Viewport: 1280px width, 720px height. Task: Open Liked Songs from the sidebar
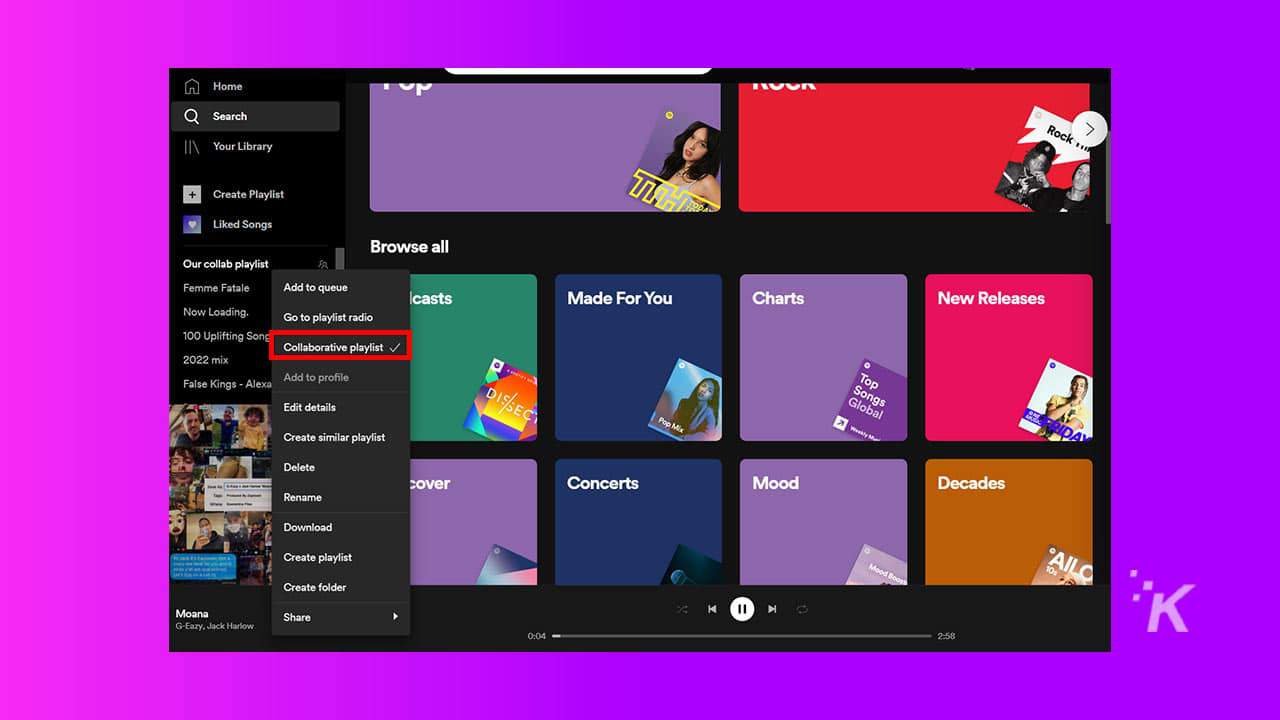tap(191, 224)
